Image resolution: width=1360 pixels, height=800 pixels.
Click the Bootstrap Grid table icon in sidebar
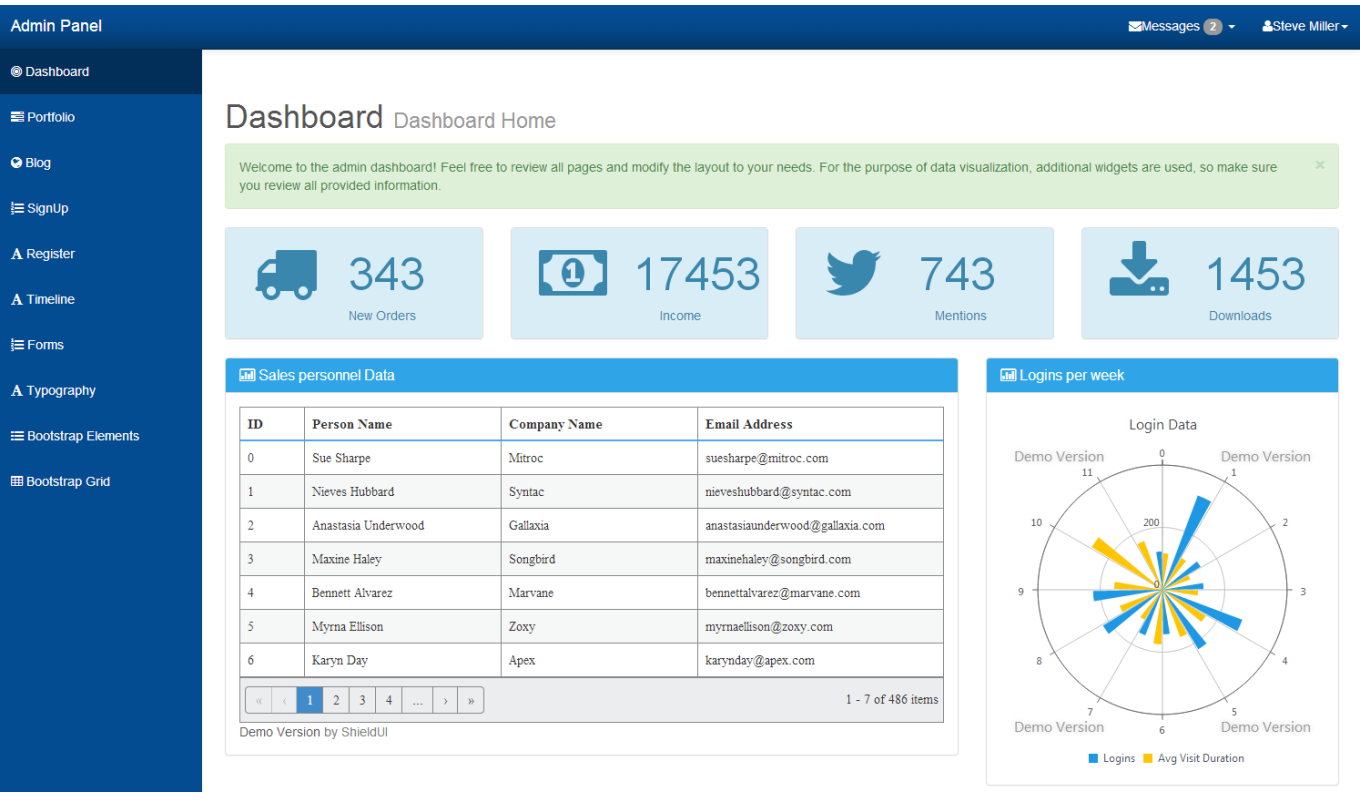click(x=16, y=482)
